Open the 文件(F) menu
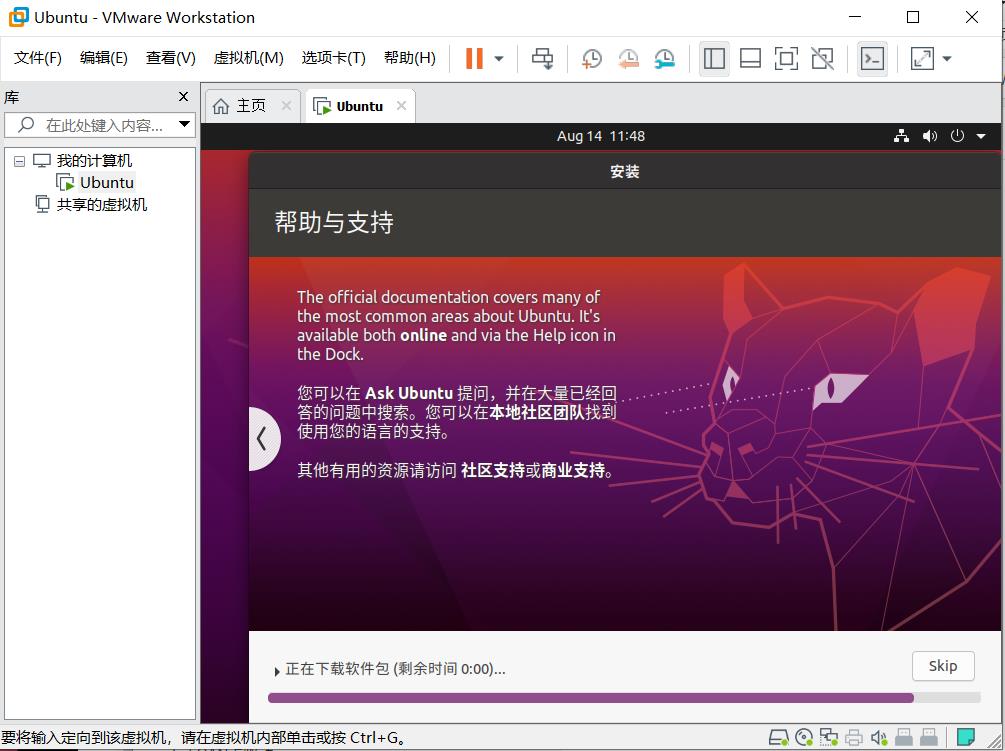This screenshot has height=751, width=1005. 38,58
